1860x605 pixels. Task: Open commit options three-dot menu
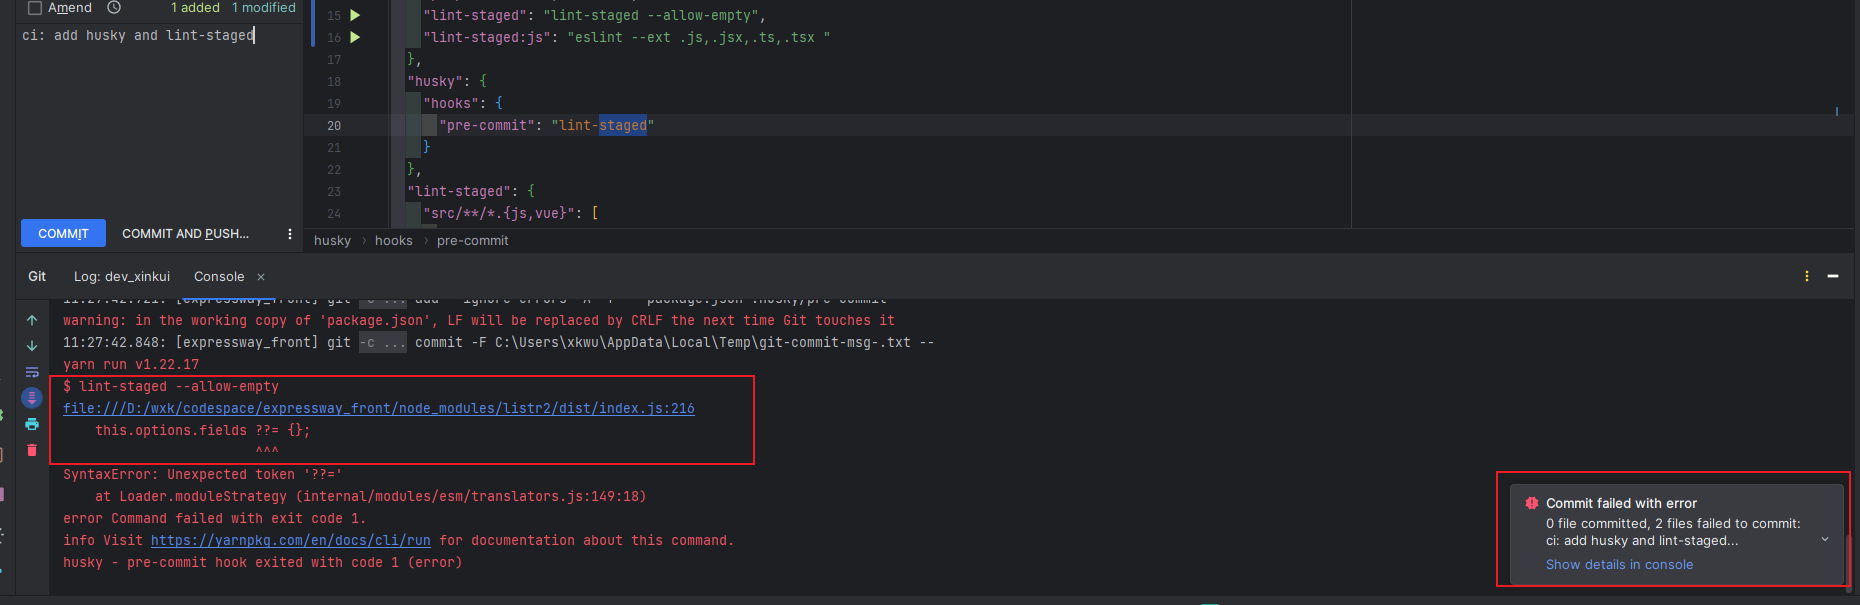click(290, 234)
